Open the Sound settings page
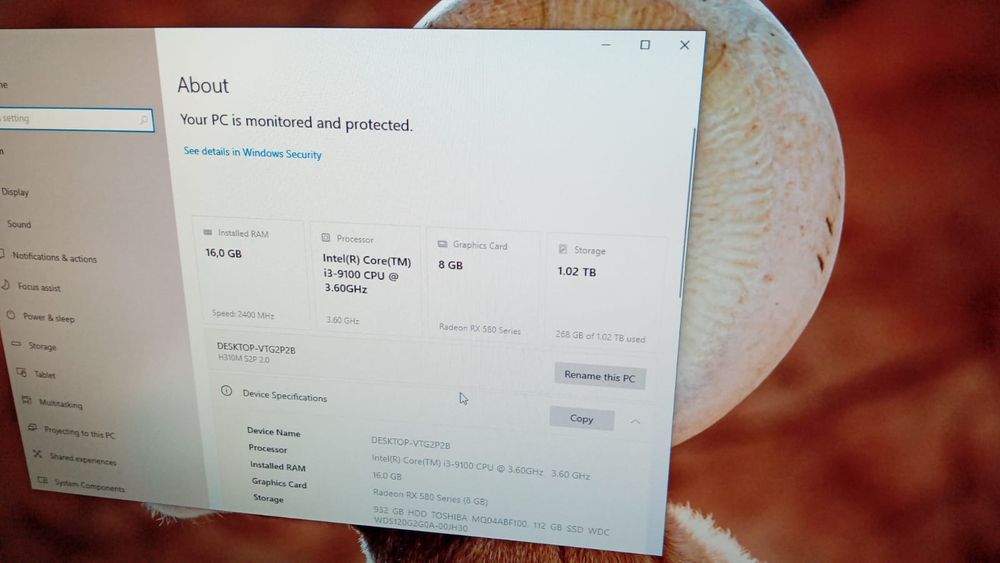The height and width of the screenshot is (563, 1000). (19, 224)
